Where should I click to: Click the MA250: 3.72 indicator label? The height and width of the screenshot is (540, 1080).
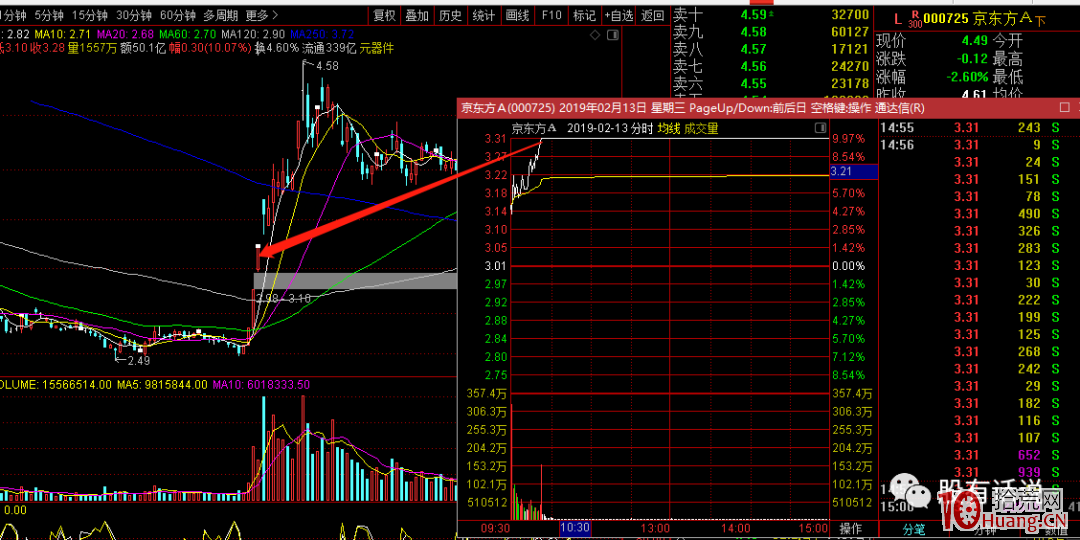(322, 34)
